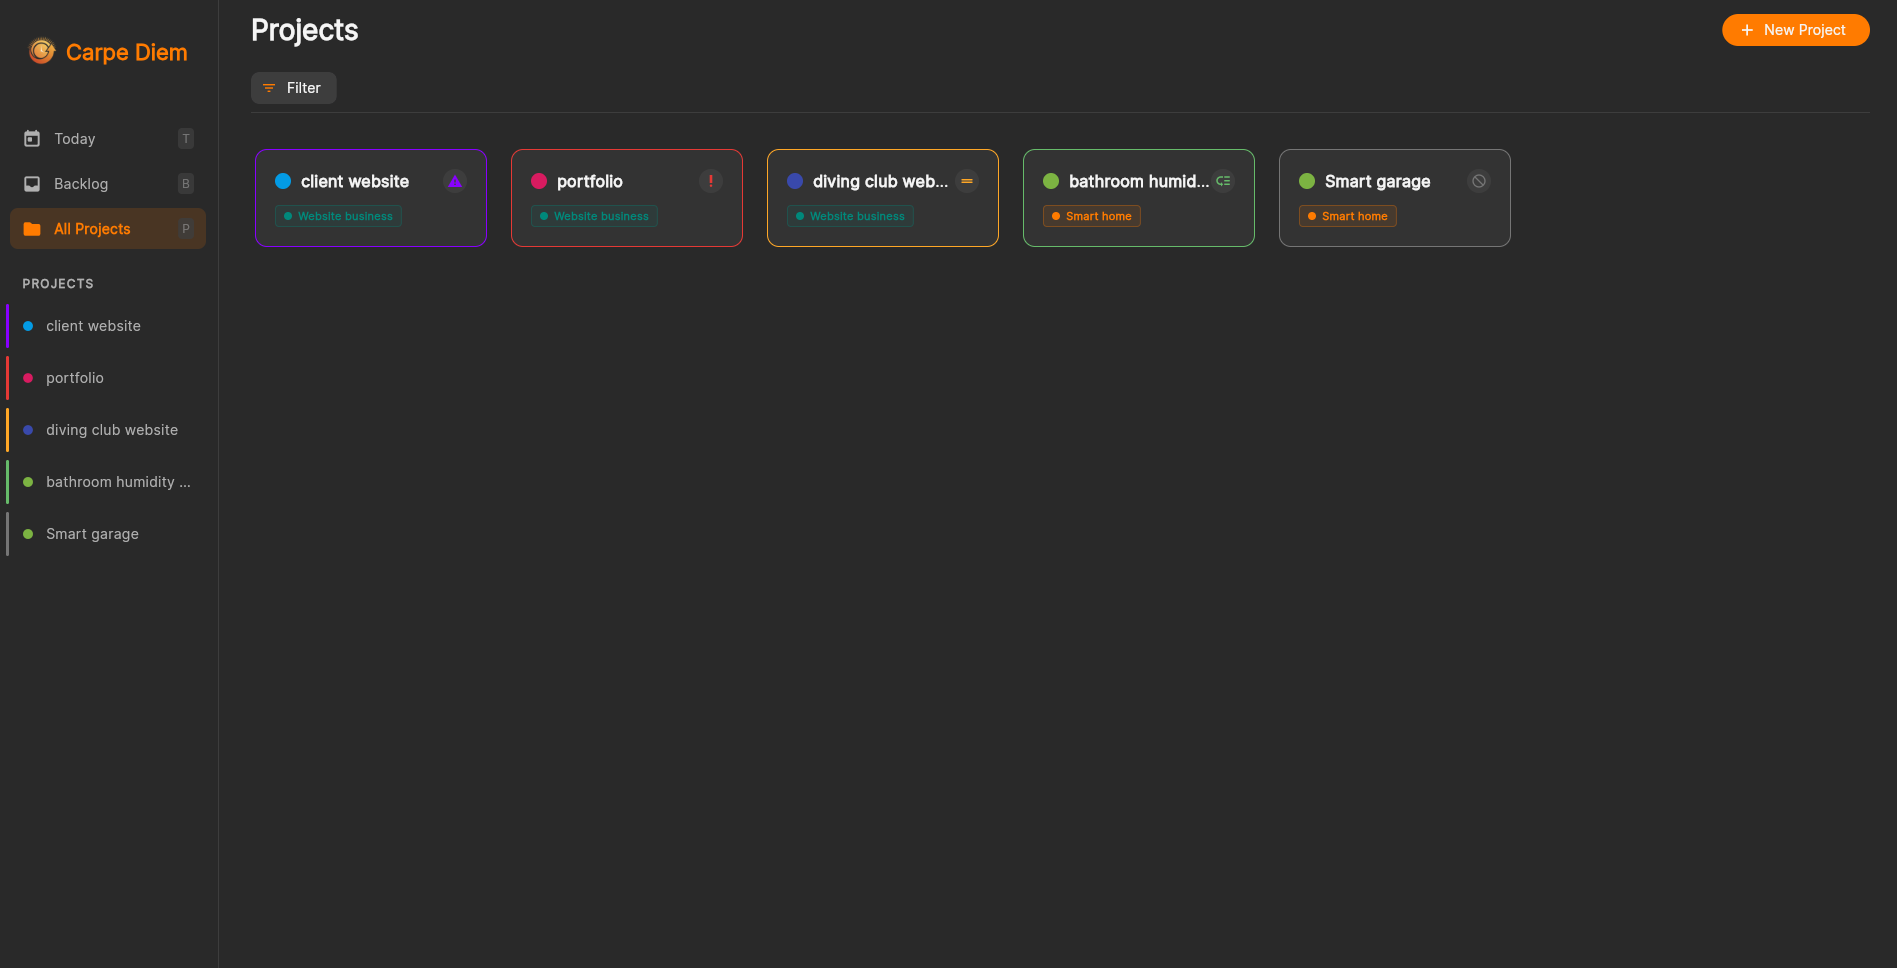Click the orange equals icon on diving club card
1897x968 pixels.
point(967,181)
